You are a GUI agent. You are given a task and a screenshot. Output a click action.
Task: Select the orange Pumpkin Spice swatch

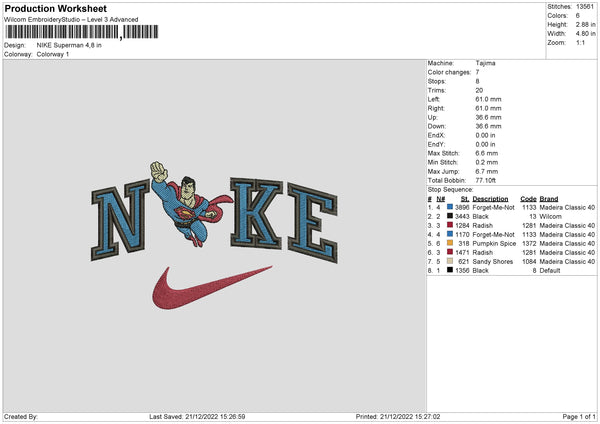tap(450, 243)
